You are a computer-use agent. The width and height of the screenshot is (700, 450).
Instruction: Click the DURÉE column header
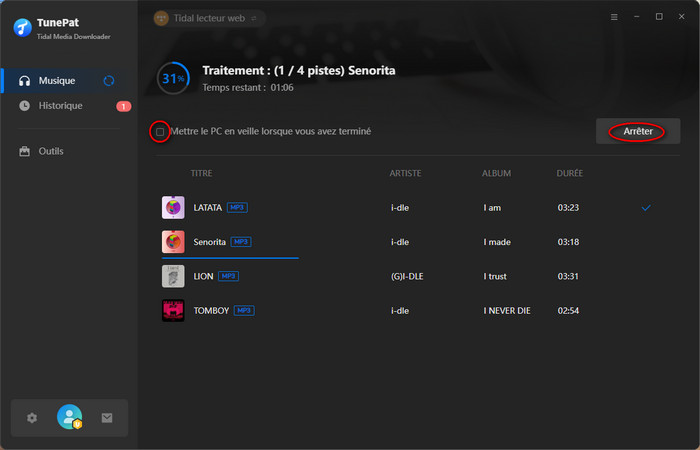tap(570, 173)
